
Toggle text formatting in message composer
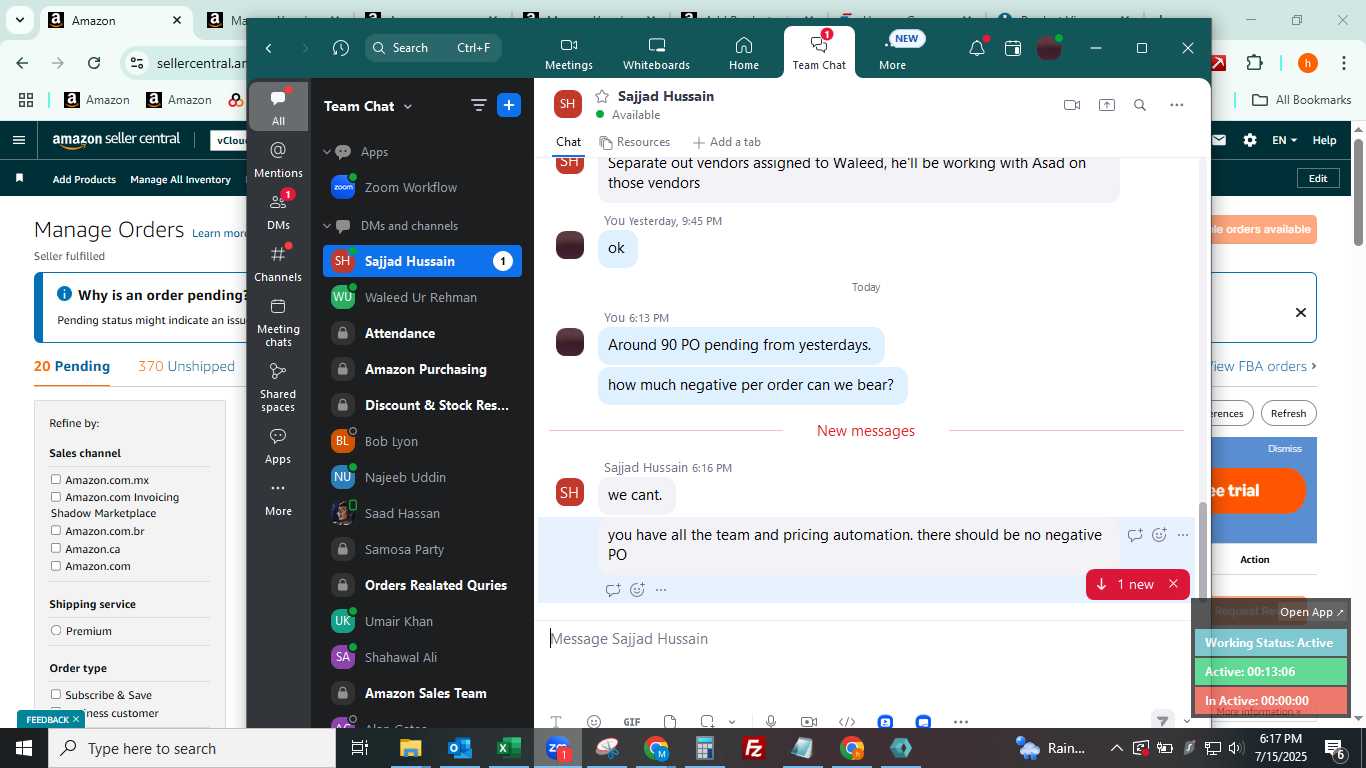click(556, 721)
